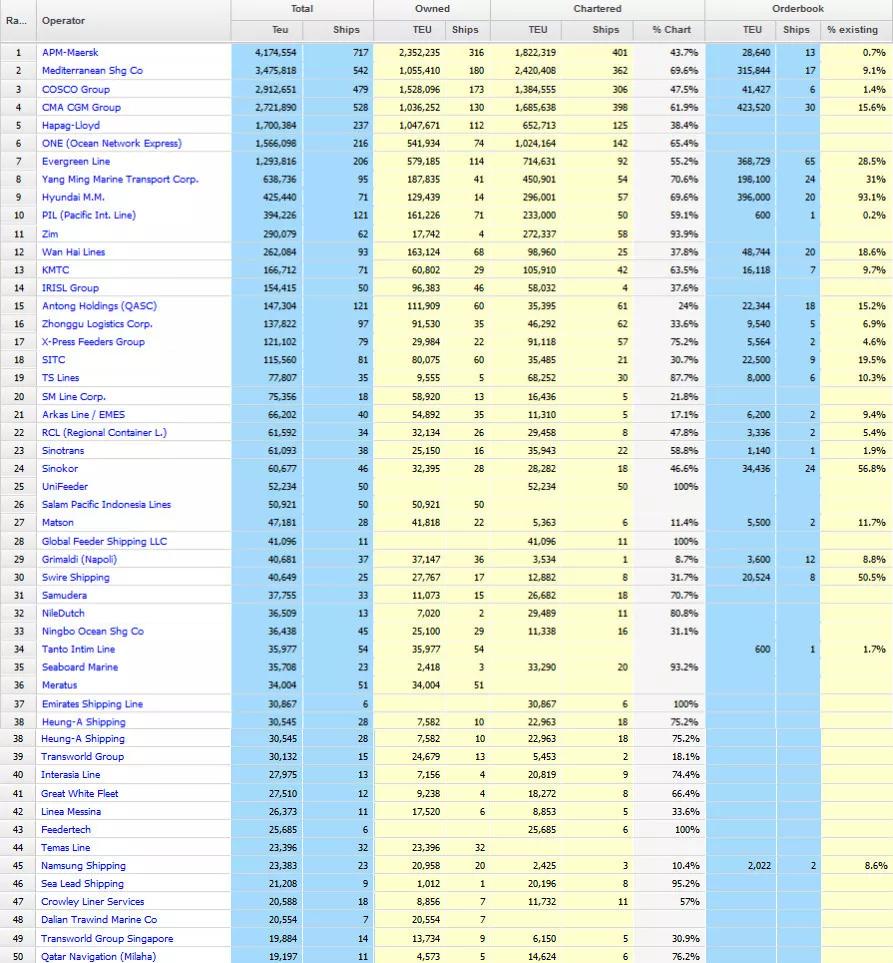
Task: Open the SITC operator link
Action: click(x=53, y=359)
